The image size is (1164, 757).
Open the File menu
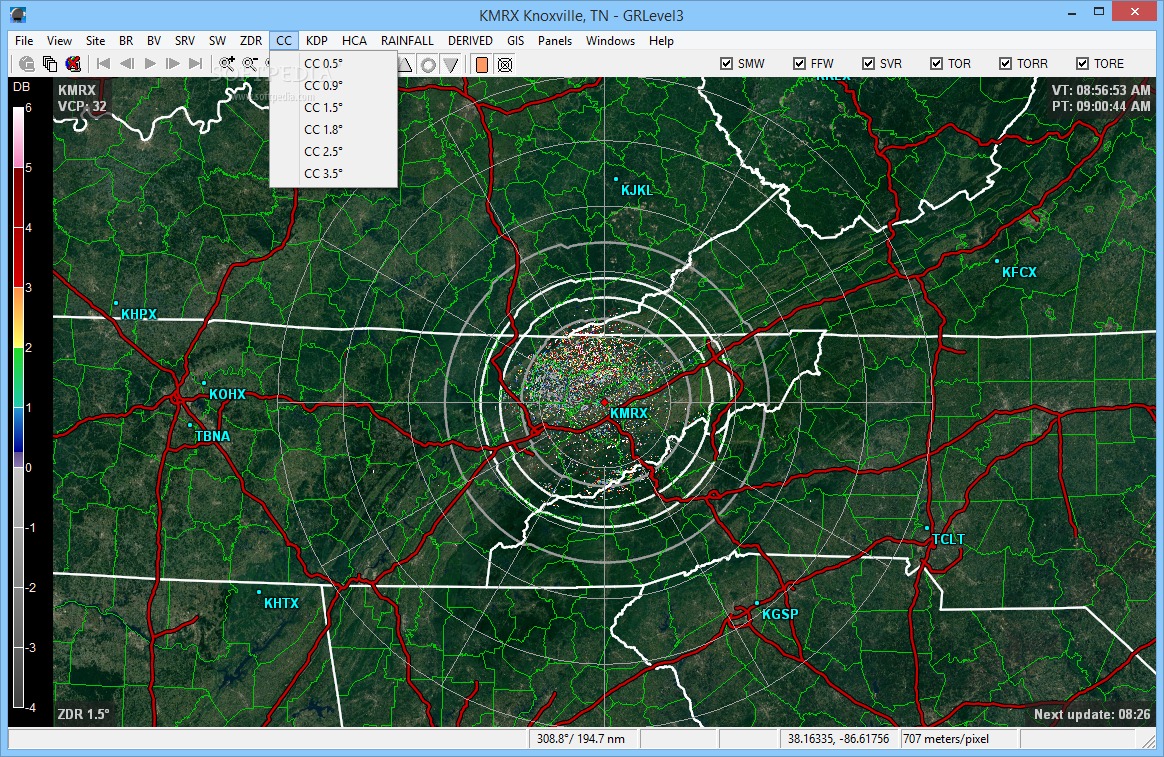coord(24,41)
